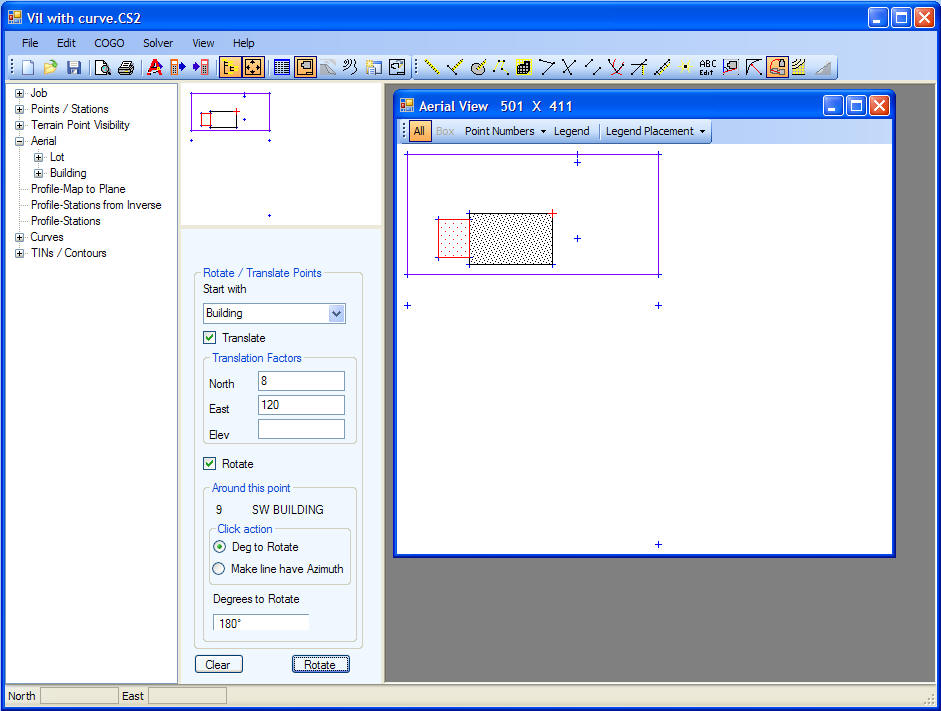Viewport: 941px width, 711px height.
Task: Expand the Curves tree node
Action: pos(19,237)
